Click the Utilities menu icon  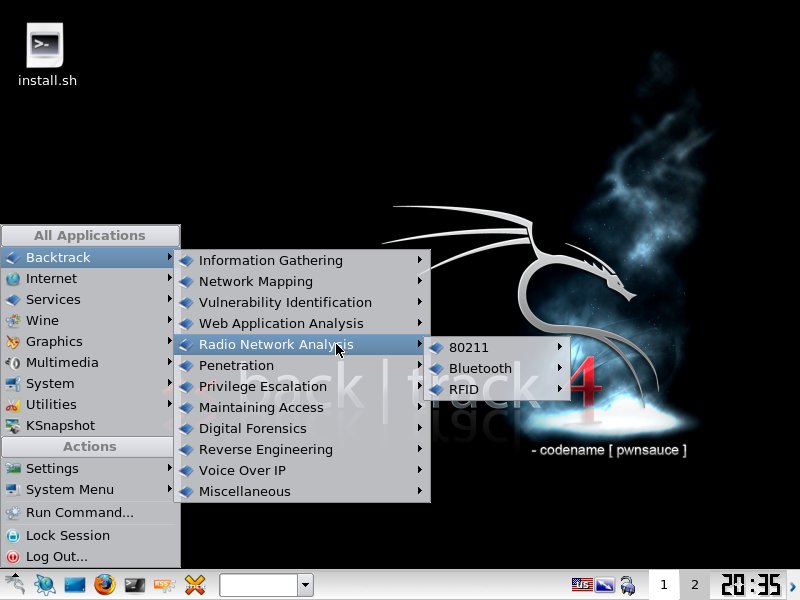[13, 405]
